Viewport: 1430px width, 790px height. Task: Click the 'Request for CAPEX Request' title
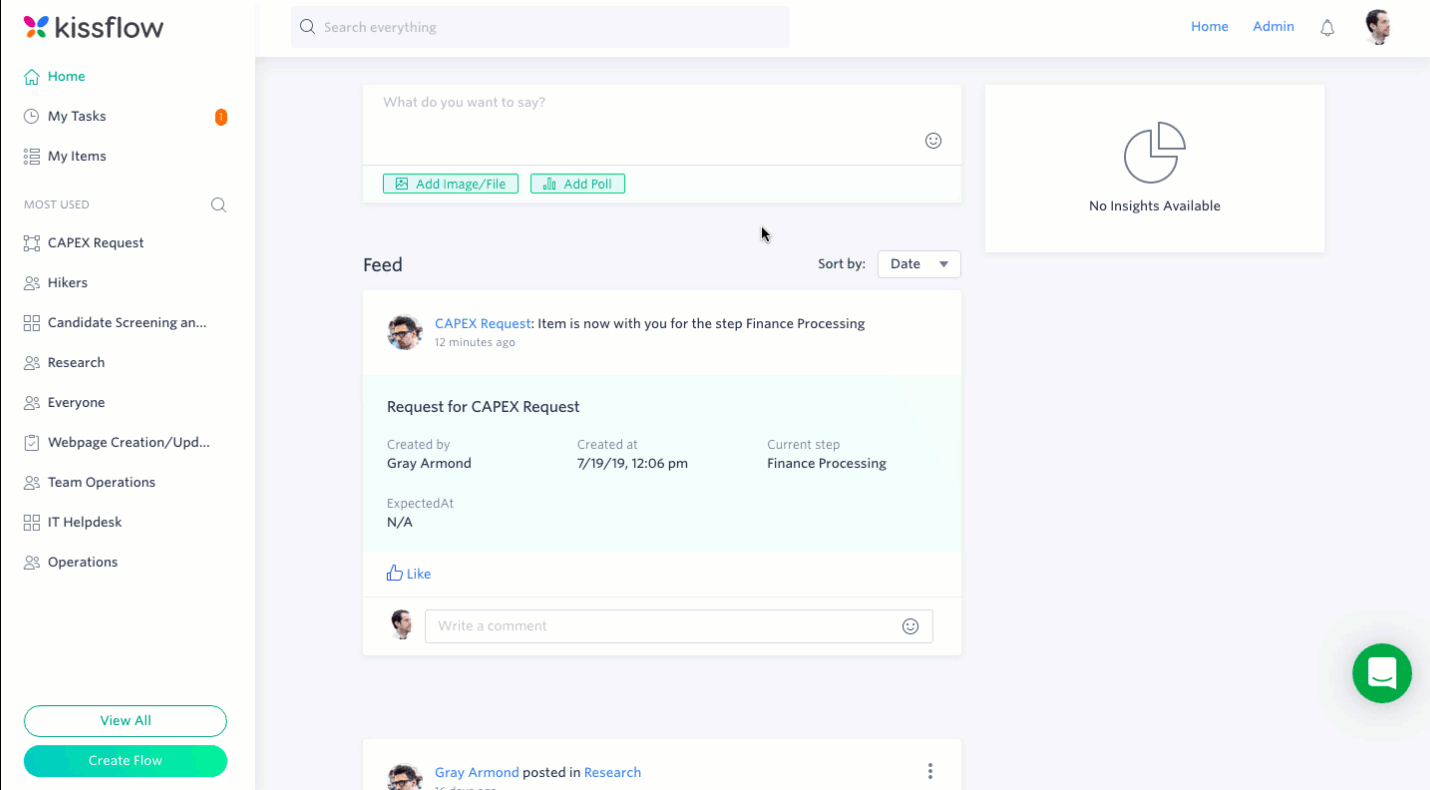483,407
